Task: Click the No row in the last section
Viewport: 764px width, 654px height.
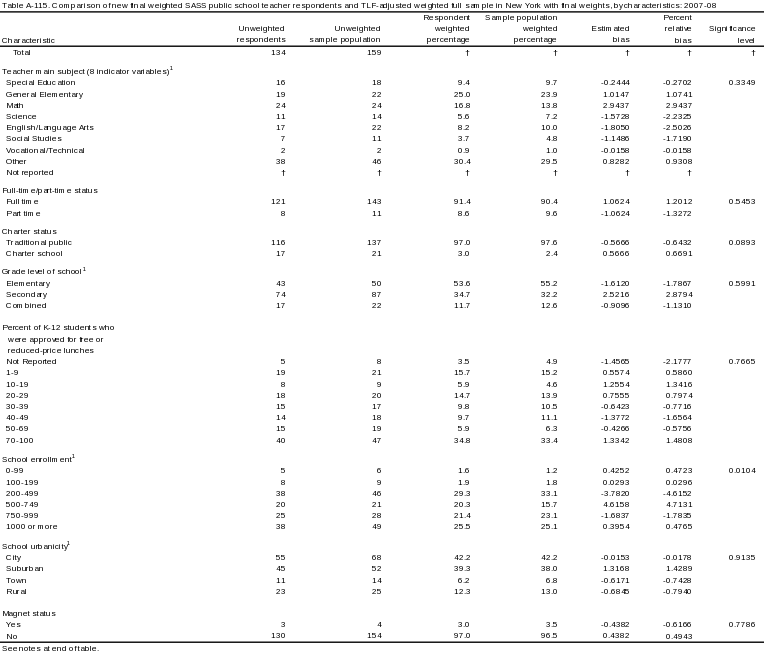Action: click(x=14, y=636)
